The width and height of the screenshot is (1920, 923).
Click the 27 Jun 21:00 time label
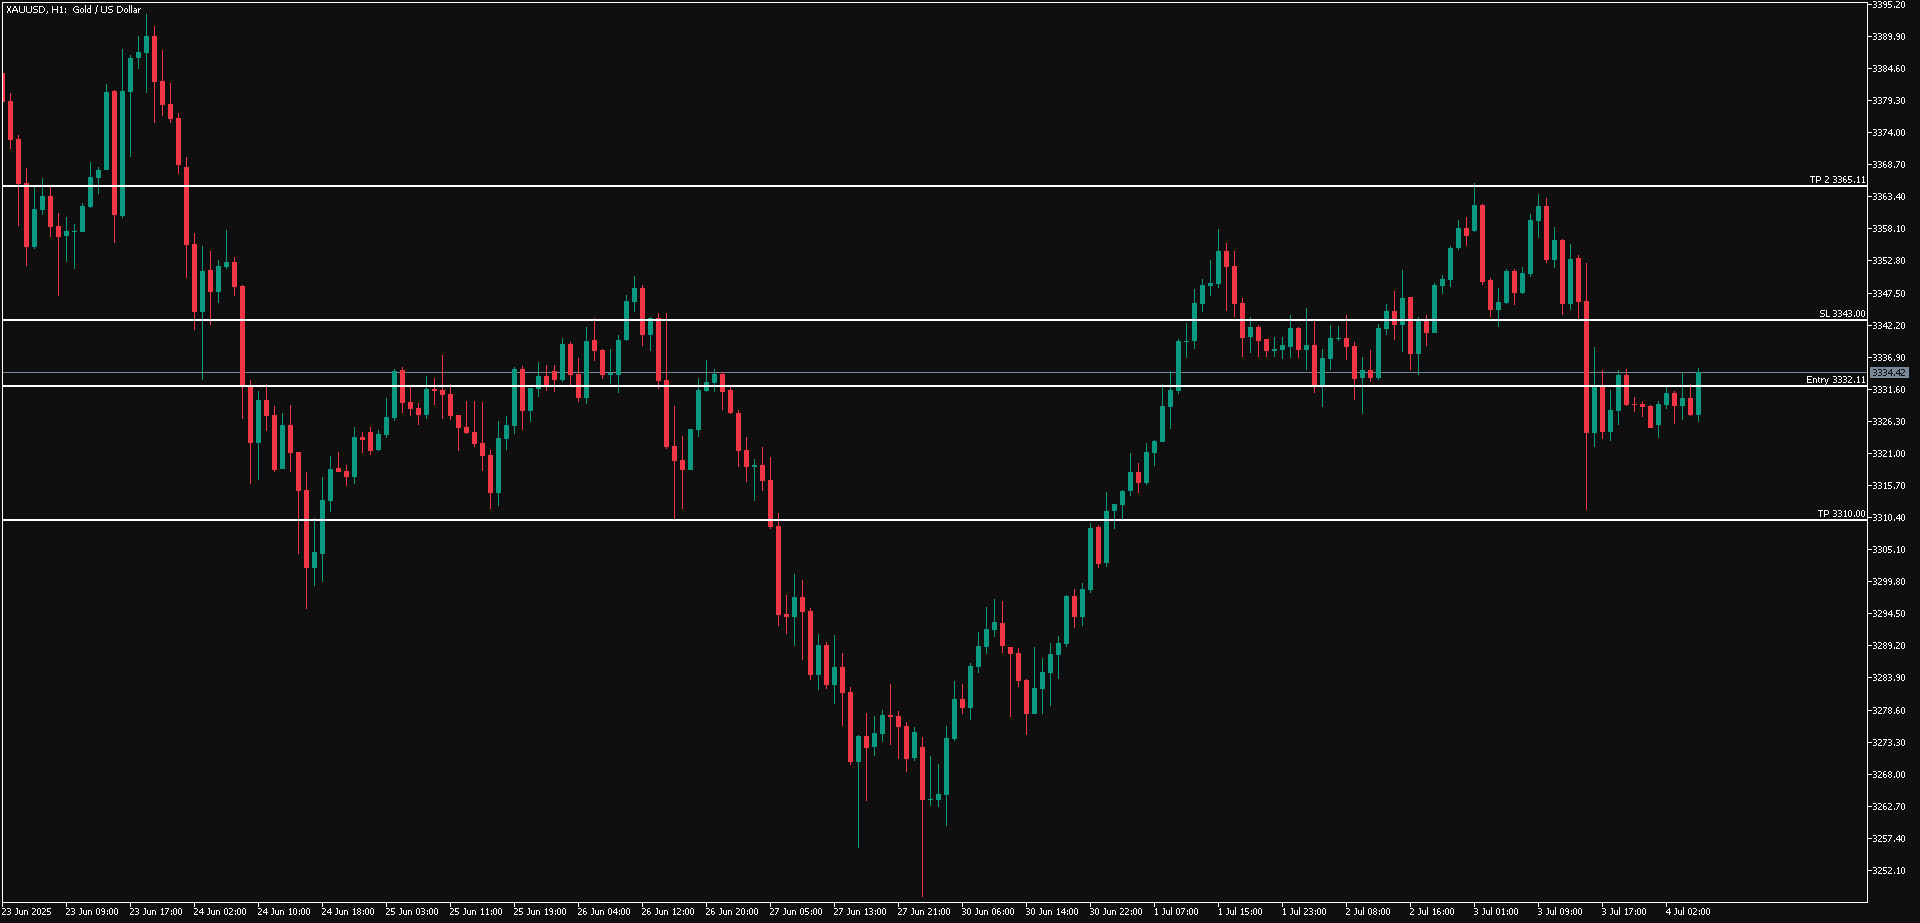click(x=925, y=912)
